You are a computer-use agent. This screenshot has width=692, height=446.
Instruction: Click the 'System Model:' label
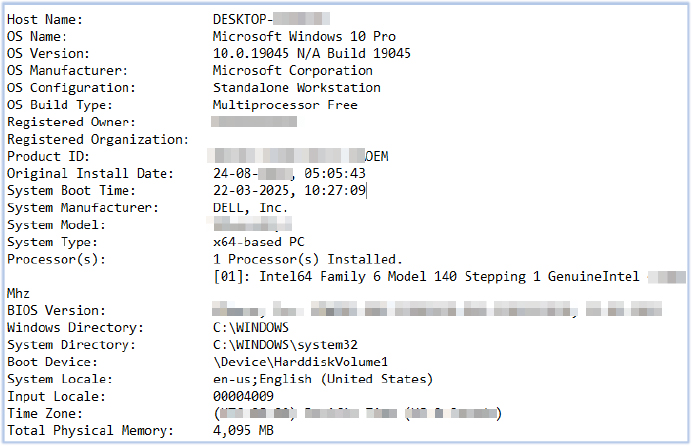56,225
